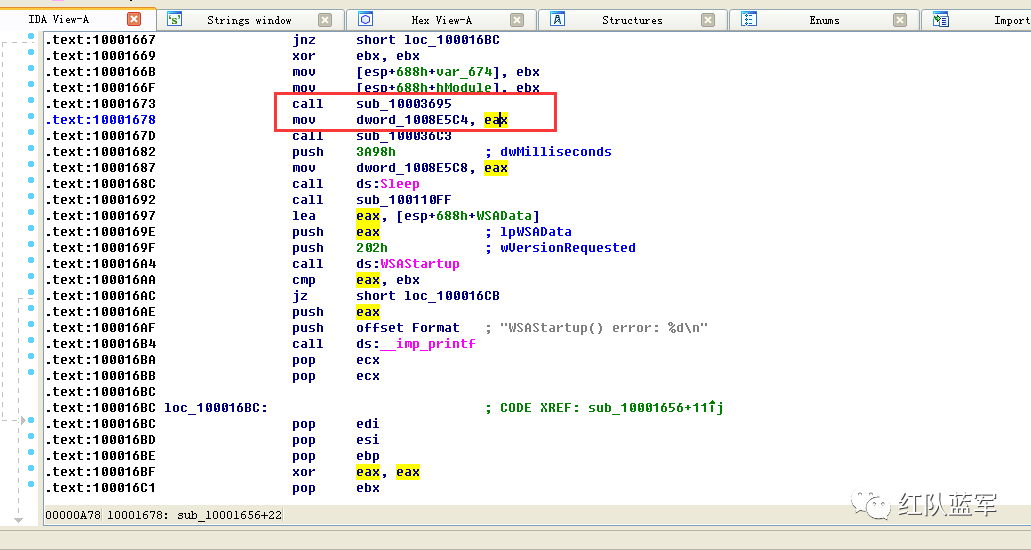The height and width of the screenshot is (550, 1031).
Task: Click the Strings window tab icon
Action: pos(174,20)
